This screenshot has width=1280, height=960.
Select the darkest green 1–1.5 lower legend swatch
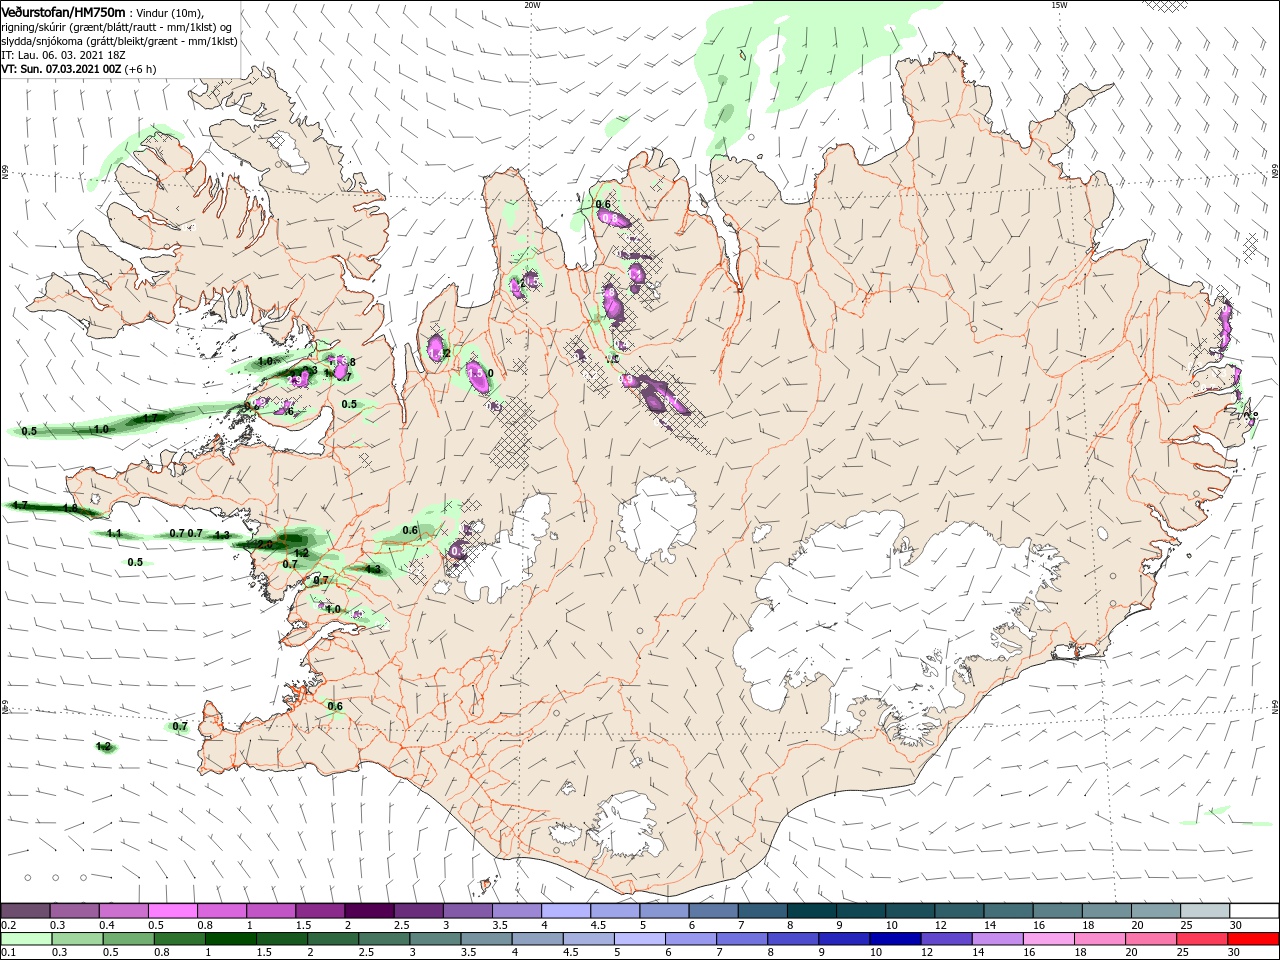pyautogui.click(x=230, y=939)
